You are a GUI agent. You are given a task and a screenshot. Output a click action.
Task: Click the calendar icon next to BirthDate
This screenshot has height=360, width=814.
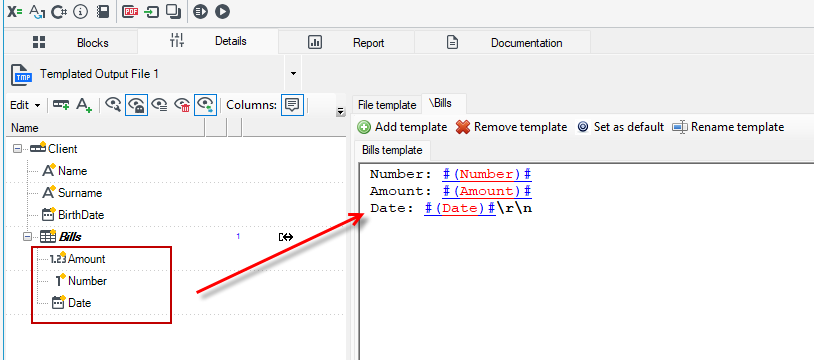(49, 214)
